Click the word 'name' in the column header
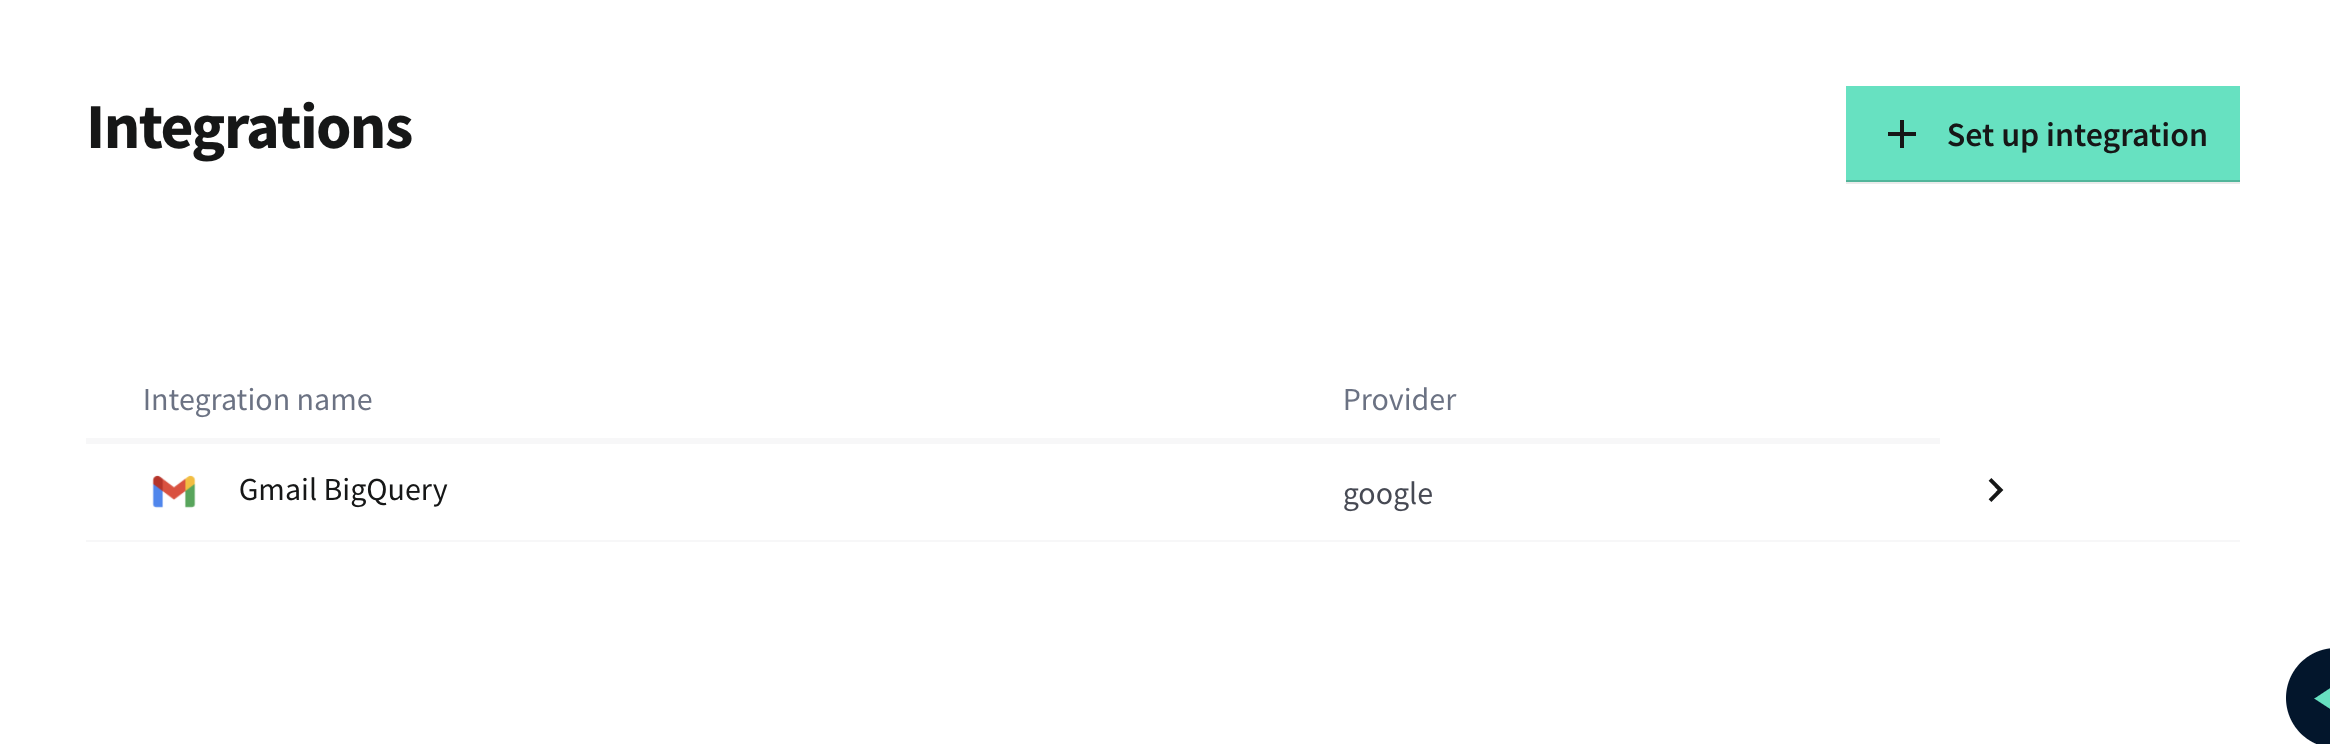The height and width of the screenshot is (744, 2330). 334,400
